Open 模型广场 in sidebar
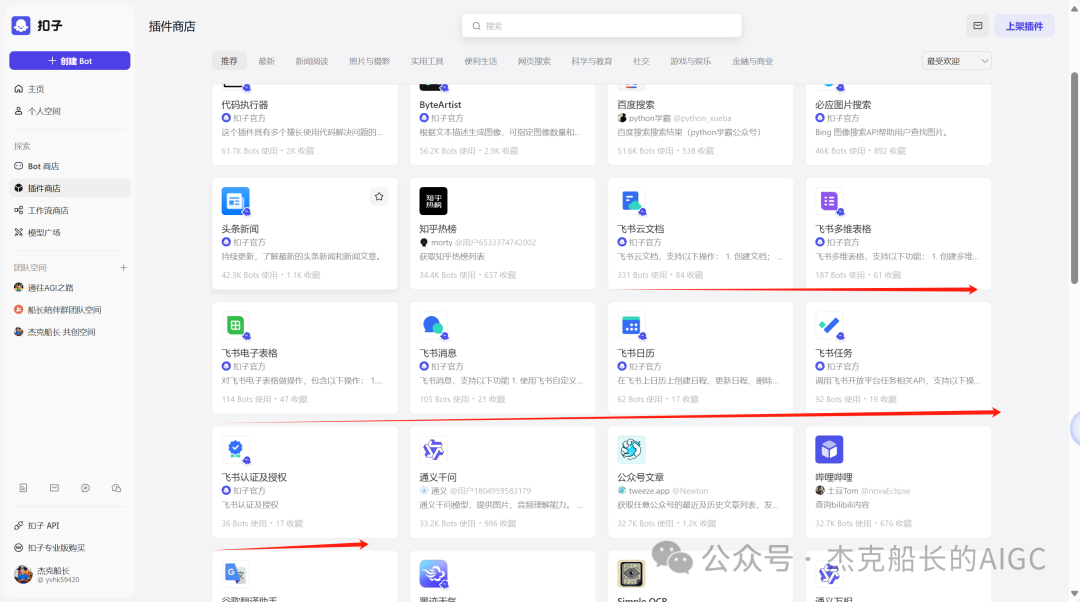The image size is (1080, 602). [70, 232]
